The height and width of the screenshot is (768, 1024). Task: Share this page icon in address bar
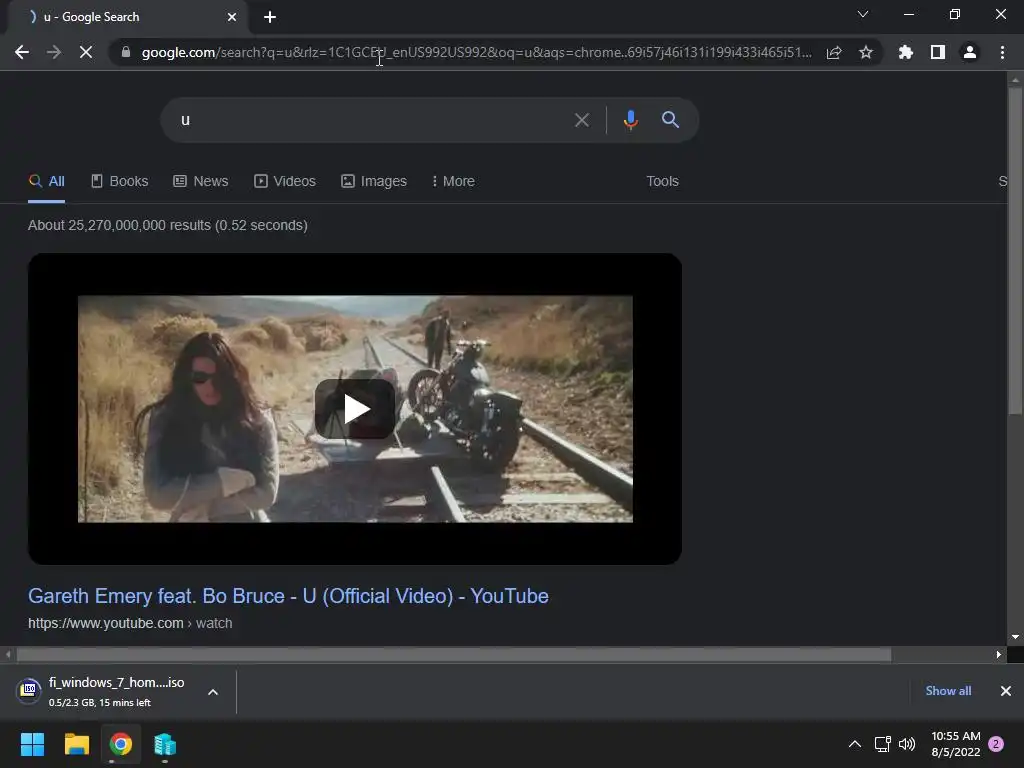click(x=834, y=52)
